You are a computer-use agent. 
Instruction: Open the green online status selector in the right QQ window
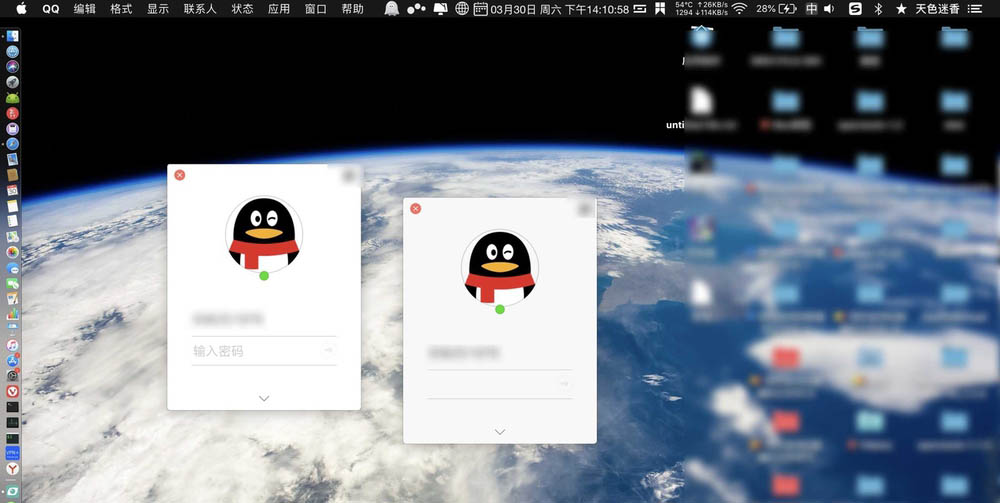[x=500, y=309]
